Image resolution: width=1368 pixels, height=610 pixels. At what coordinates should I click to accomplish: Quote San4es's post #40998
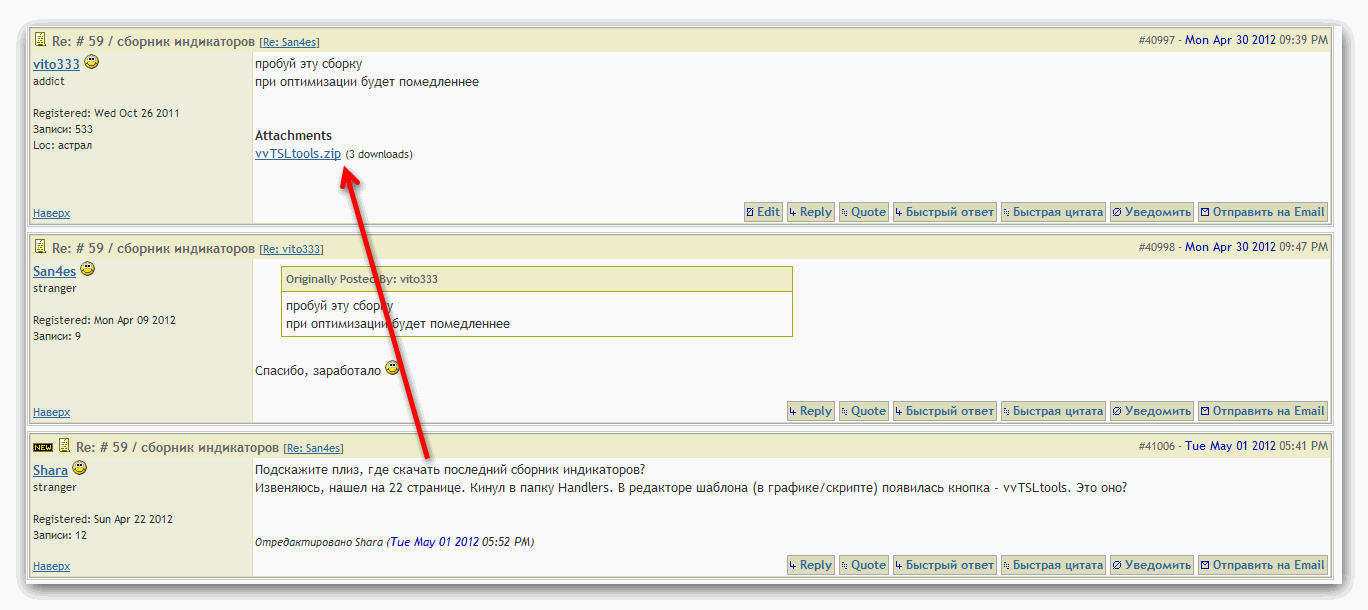863,411
